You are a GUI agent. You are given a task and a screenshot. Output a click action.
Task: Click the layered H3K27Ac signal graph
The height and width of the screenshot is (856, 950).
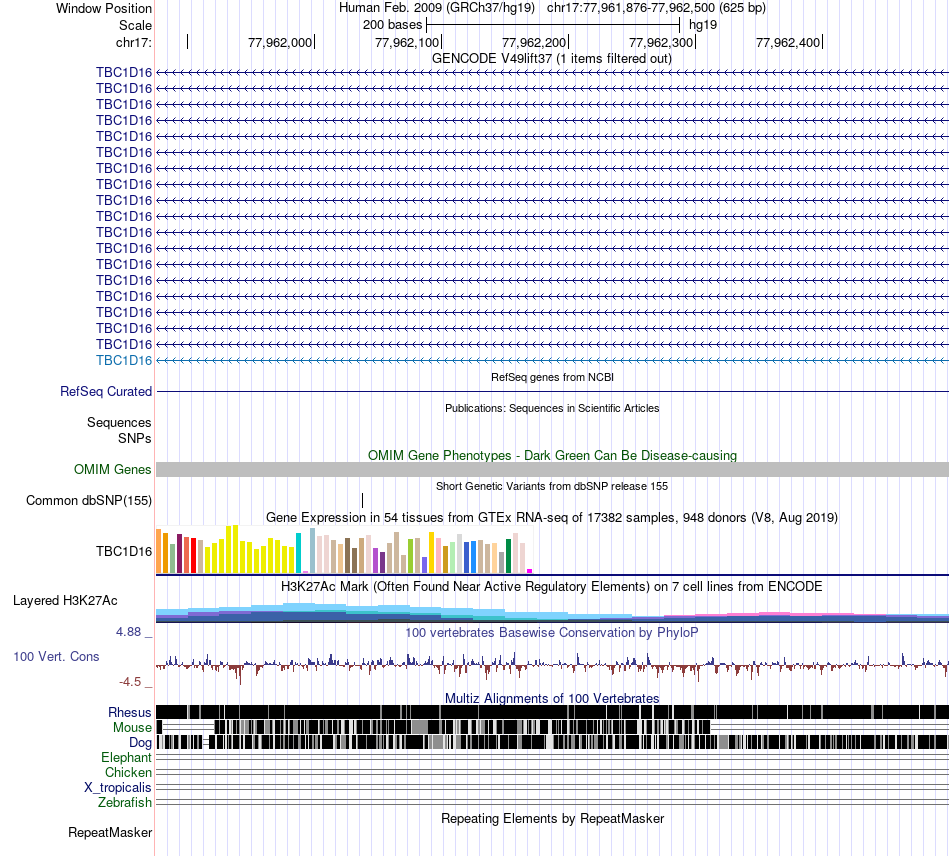pos(553,612)
